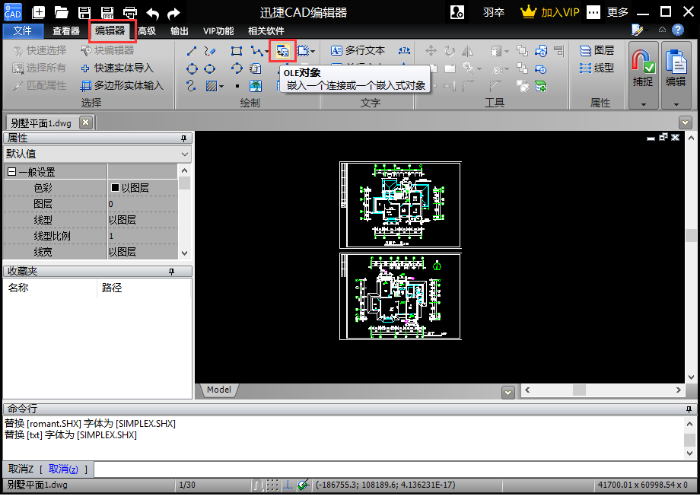The height and width of the screenshot is (495, 700).
Task: Switch to the Related Software tab
Action: click(x=266, y=30)
